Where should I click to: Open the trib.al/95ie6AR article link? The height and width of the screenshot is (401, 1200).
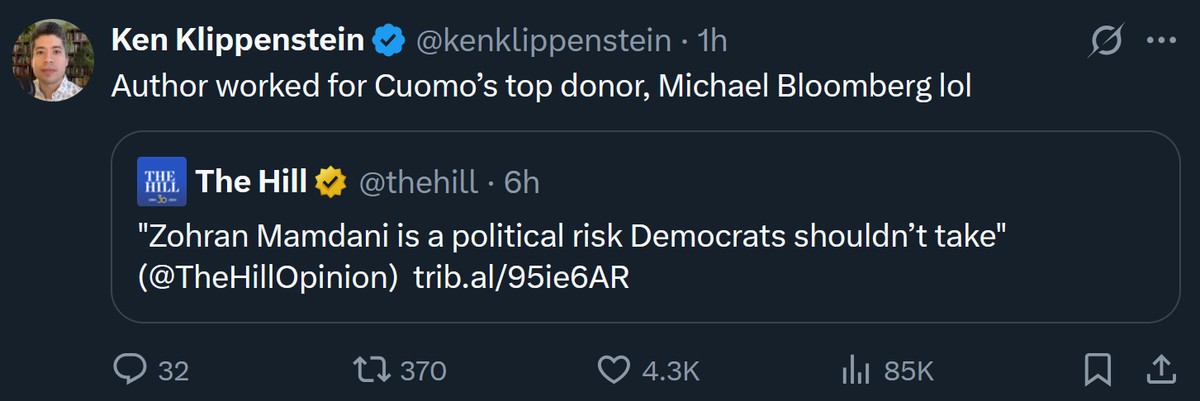pos(521,278)
